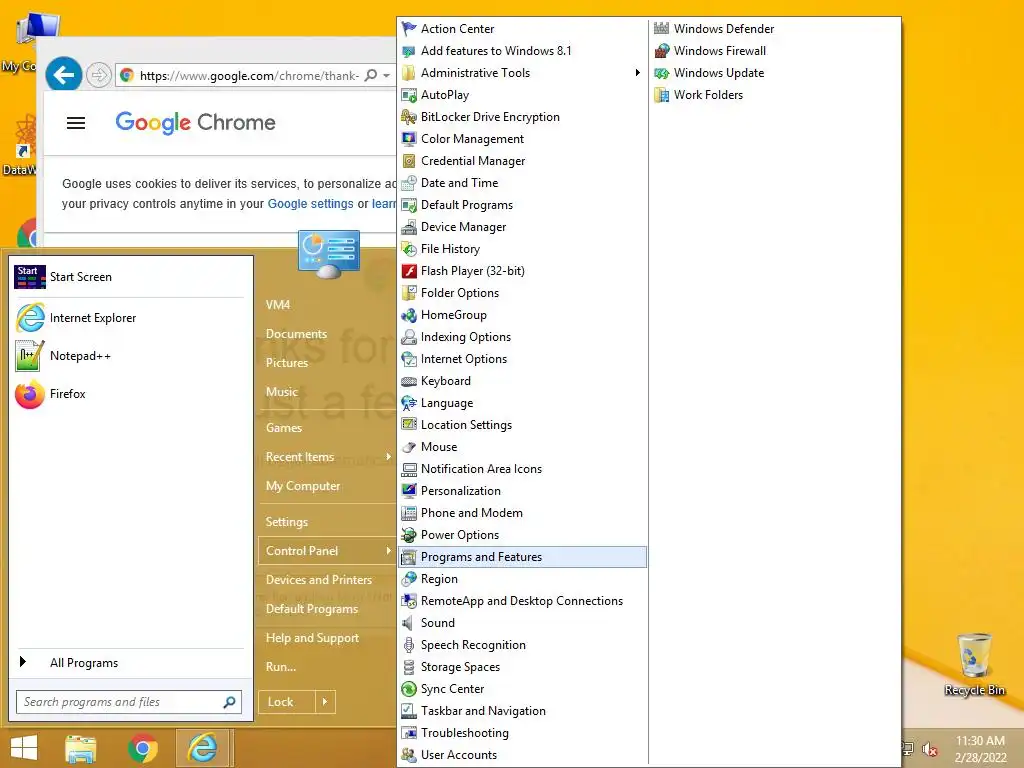Open Folder Options icon
This screenshot has height=768, width=1024.
(409, 293)
